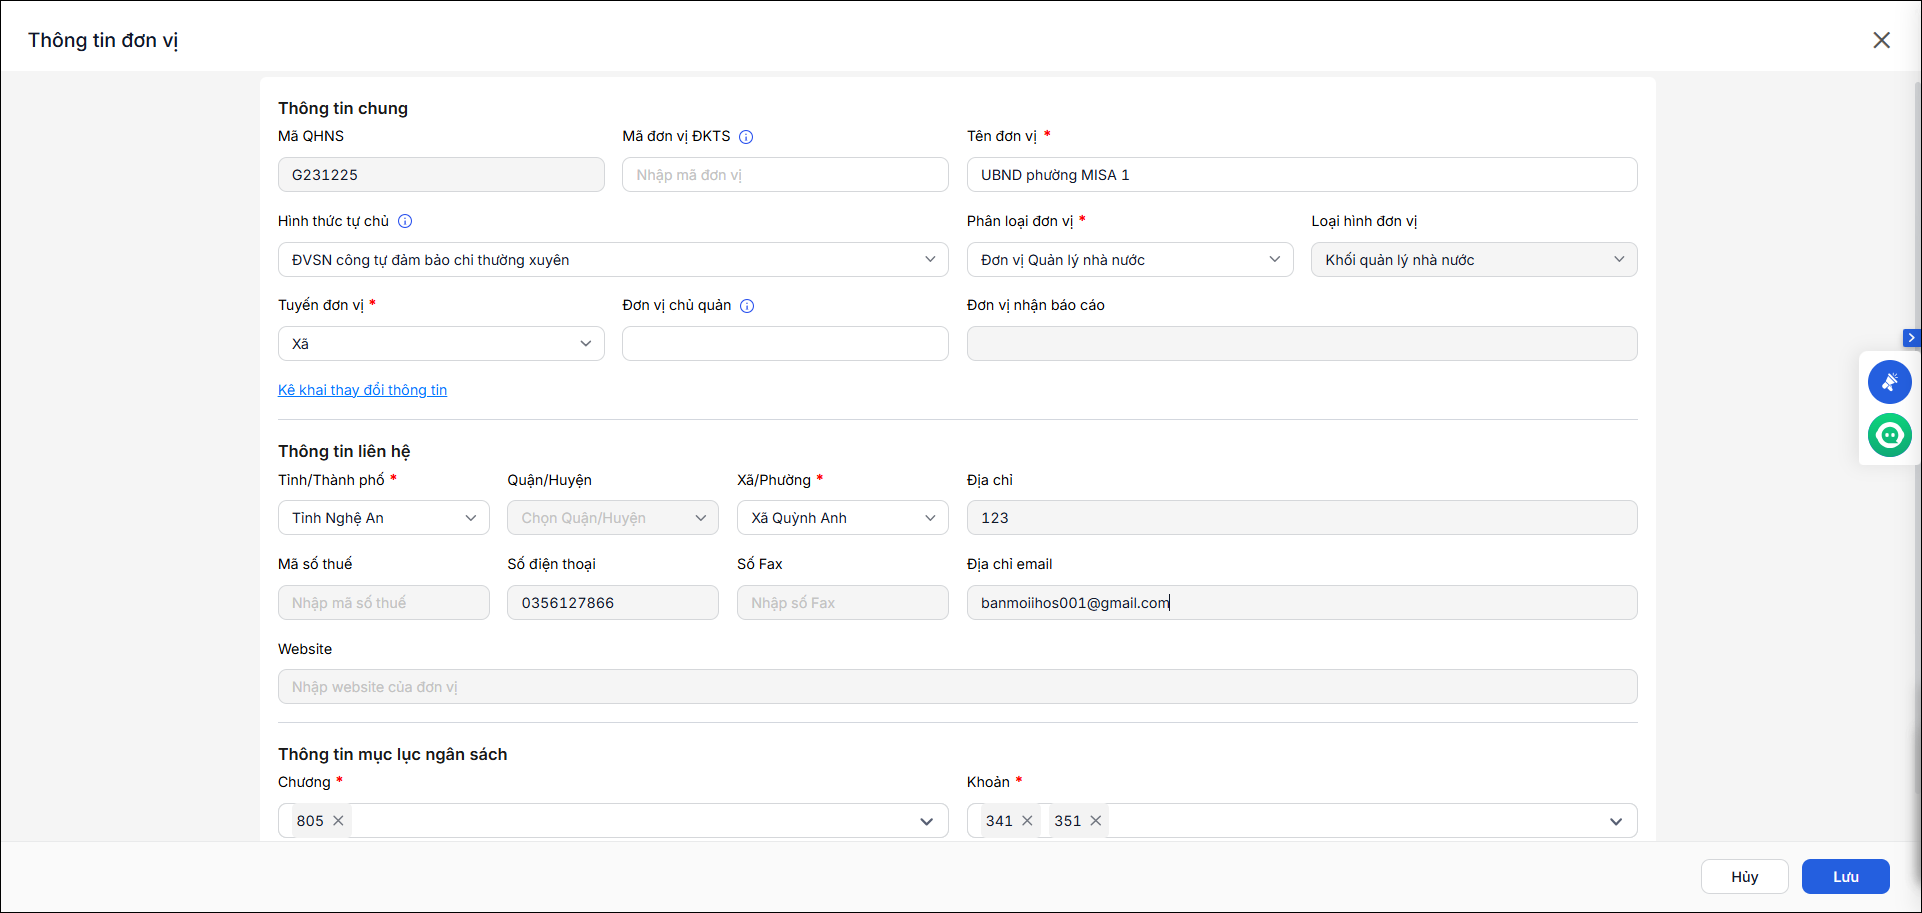Open the blue pin assistant floating button
The height and width of the screenshot is (913, 1922).
(1889, 382)
